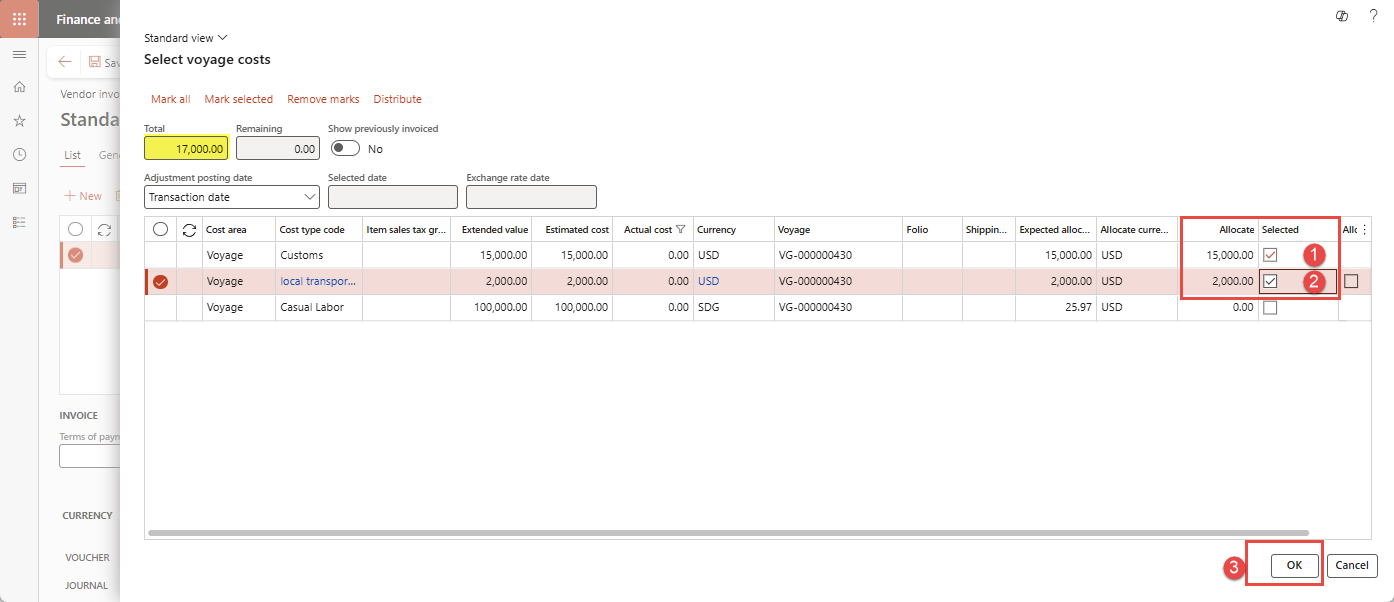Click the yellow Total amount field

[x=186, y=148]
